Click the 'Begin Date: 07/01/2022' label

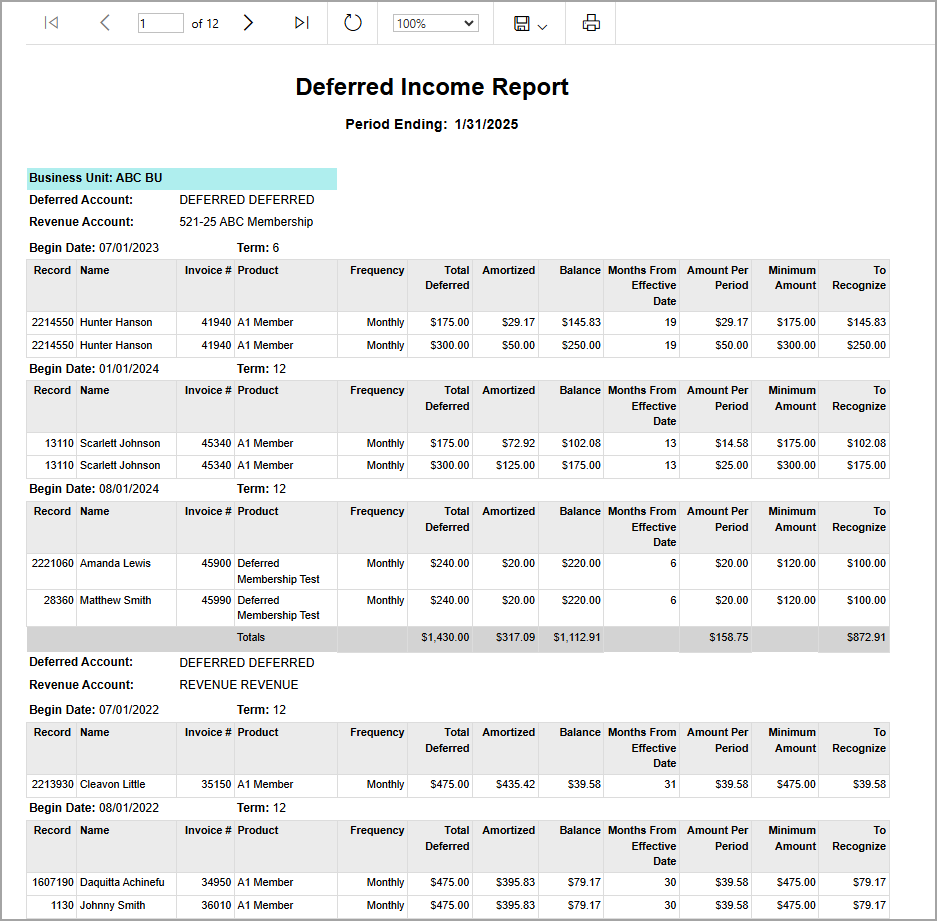[94, 710]
